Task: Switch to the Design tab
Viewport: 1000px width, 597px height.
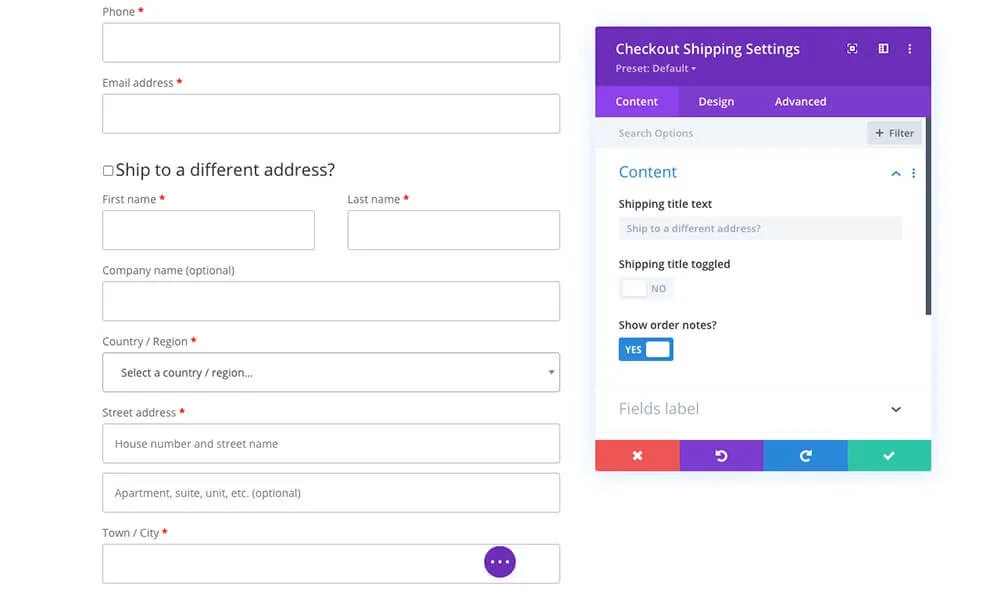Action: (x=716, y=101)
